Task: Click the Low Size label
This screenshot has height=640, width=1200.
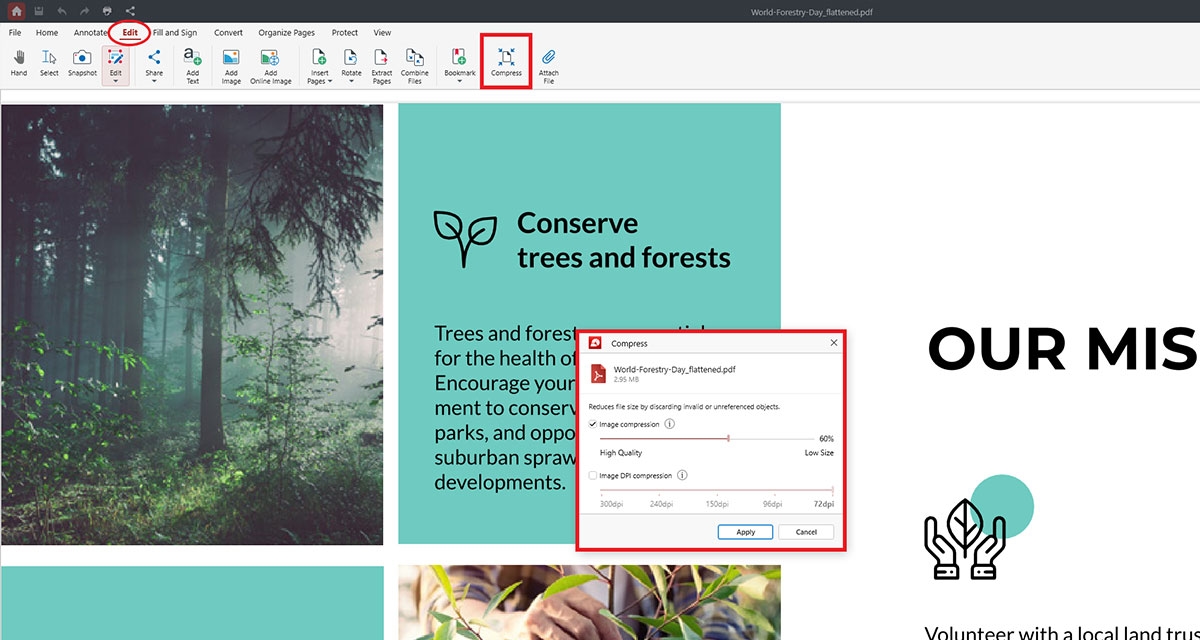Action: pyautogui.click(x=819, y=453)
